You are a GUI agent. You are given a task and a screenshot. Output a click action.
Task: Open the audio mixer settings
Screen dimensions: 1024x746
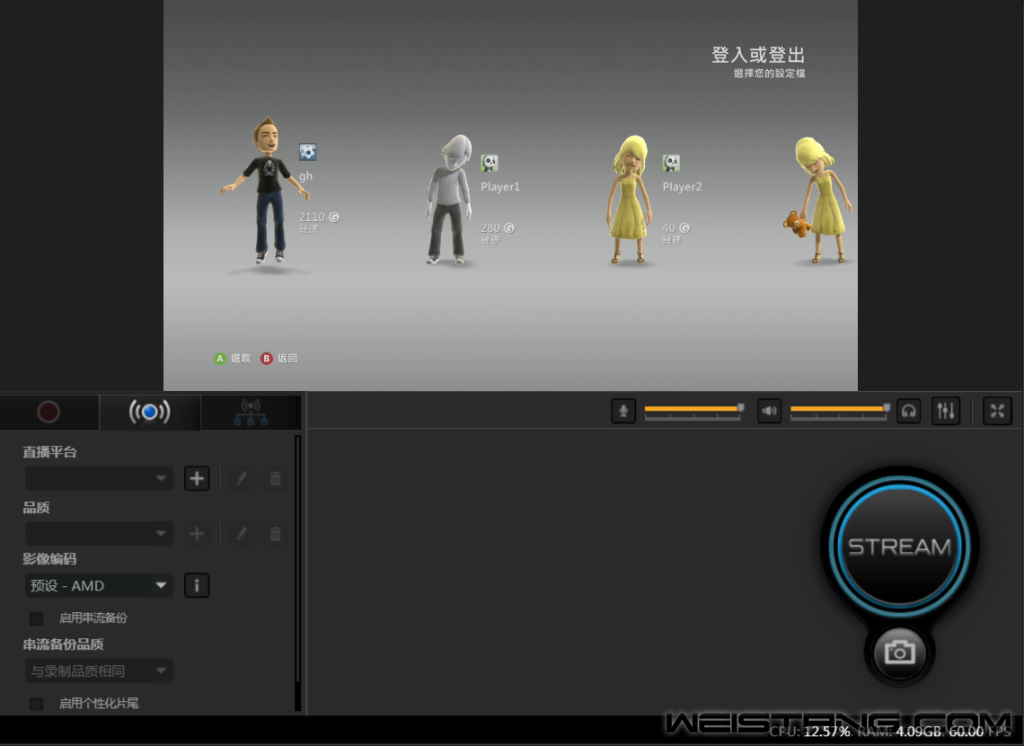tap(946, 411)
